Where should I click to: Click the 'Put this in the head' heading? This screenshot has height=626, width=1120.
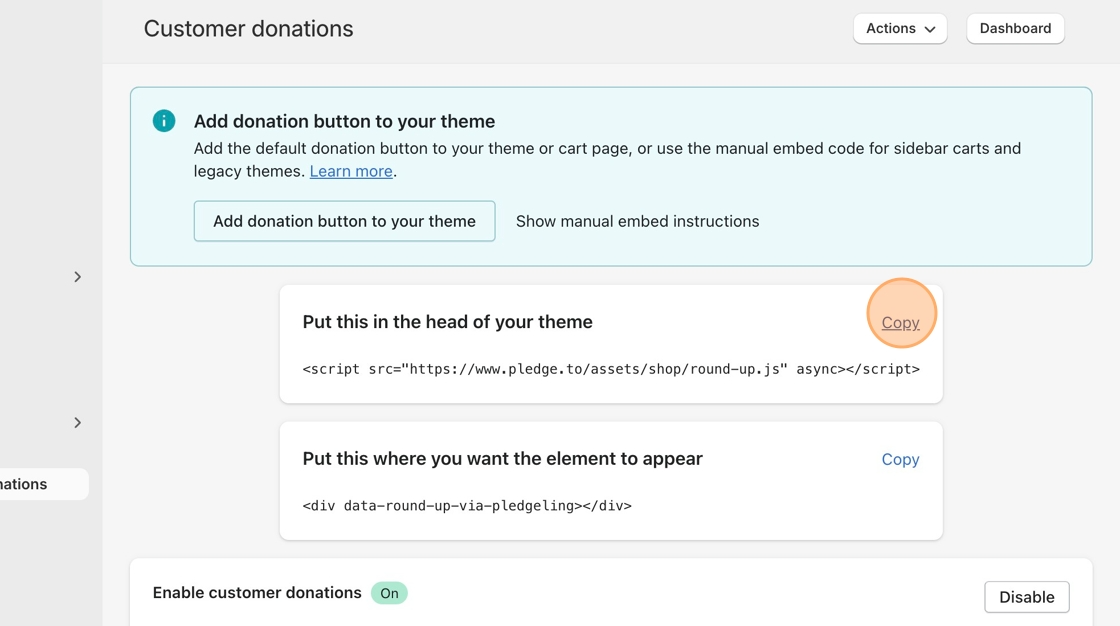447,322
